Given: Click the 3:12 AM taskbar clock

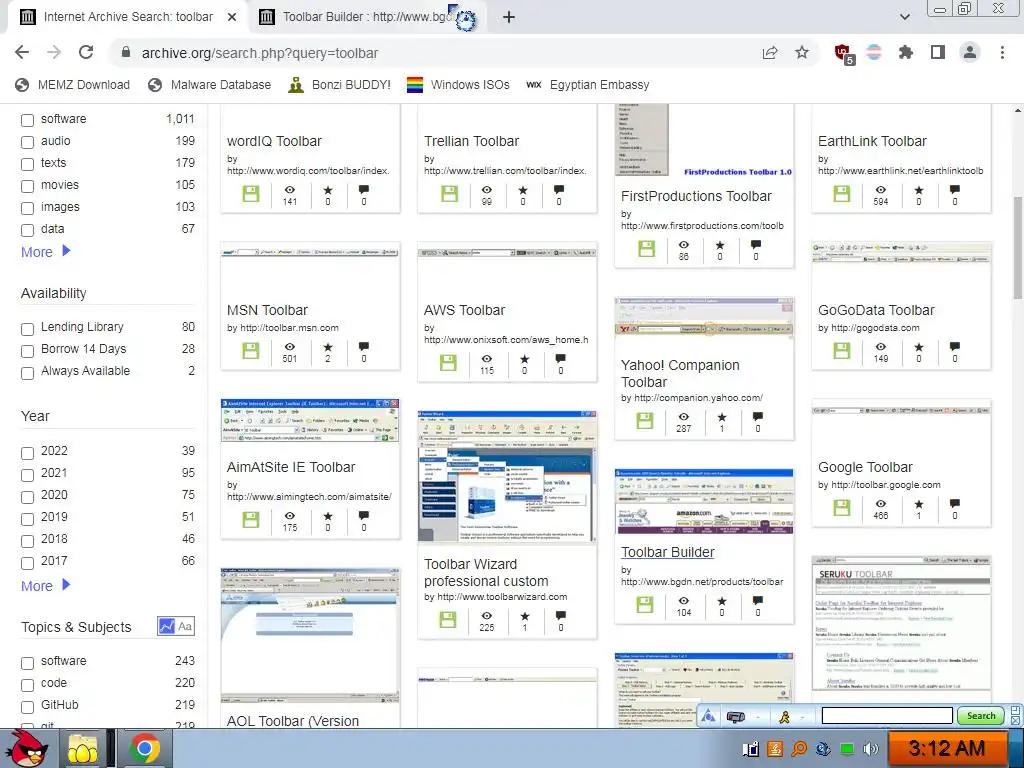Looking at the screenshot, I should pos(946,748).
